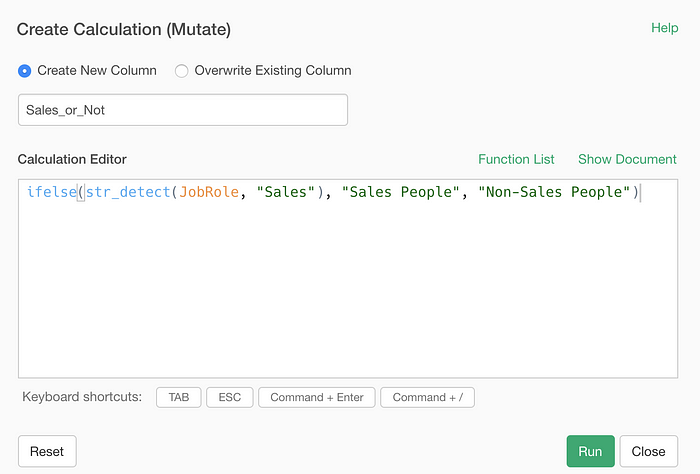This screenshot has height=474, width=700.
Task: Click the Keyboard shortcuts label
Action: pos(82,397)
